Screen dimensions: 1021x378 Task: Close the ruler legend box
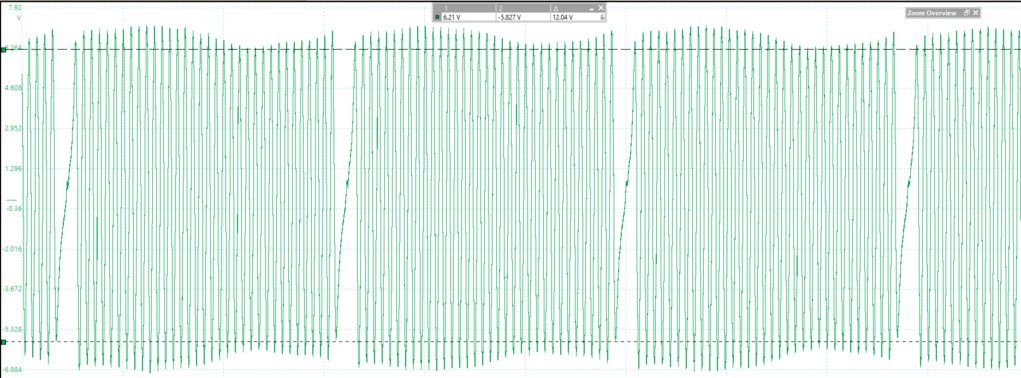tap(601, 8)
